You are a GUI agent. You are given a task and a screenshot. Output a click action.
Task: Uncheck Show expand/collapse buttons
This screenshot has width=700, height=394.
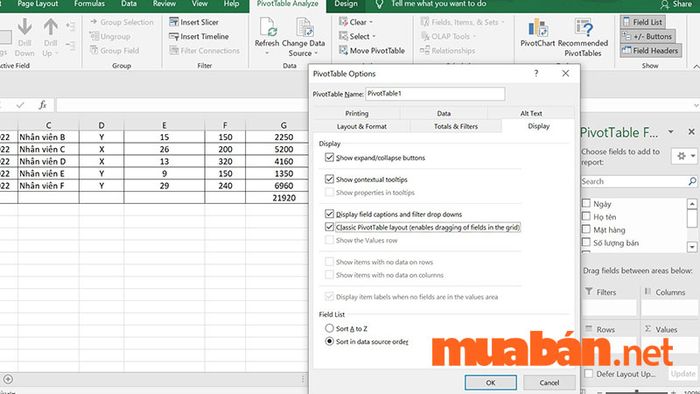(329, 158)
